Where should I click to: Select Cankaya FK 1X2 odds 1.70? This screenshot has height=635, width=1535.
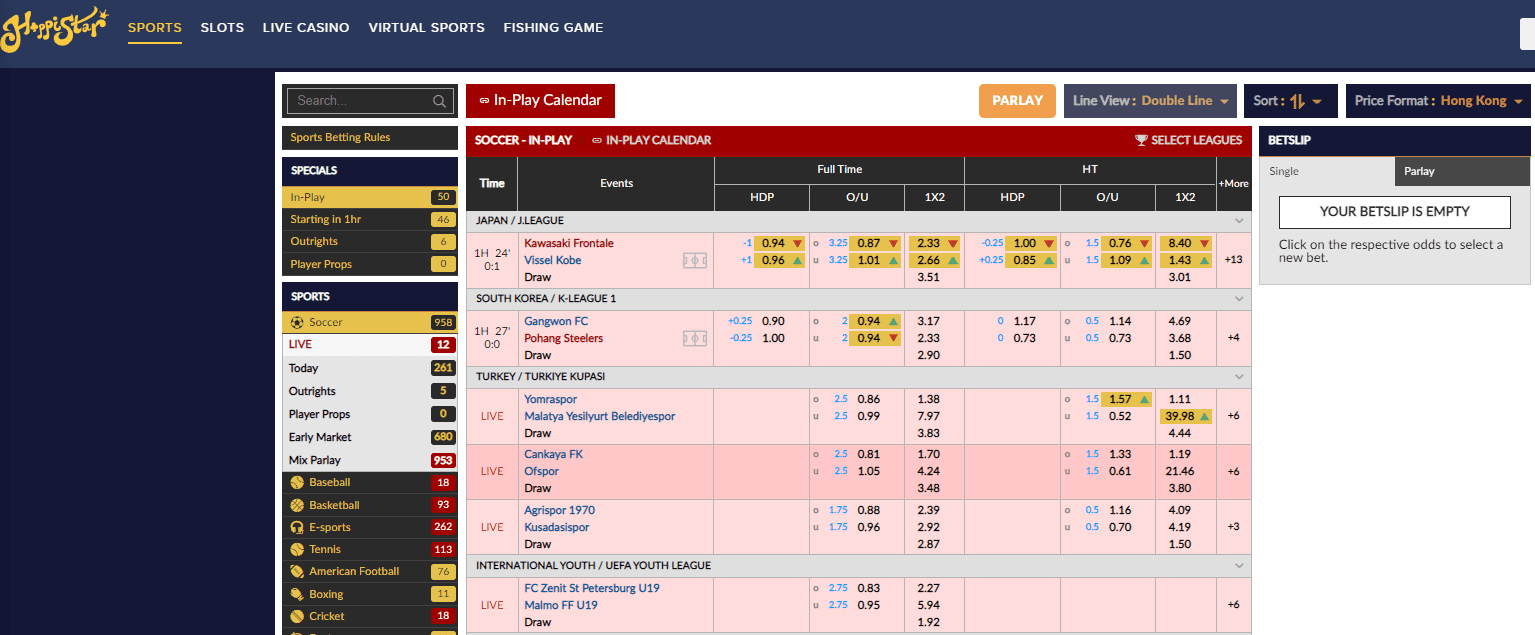928,454
